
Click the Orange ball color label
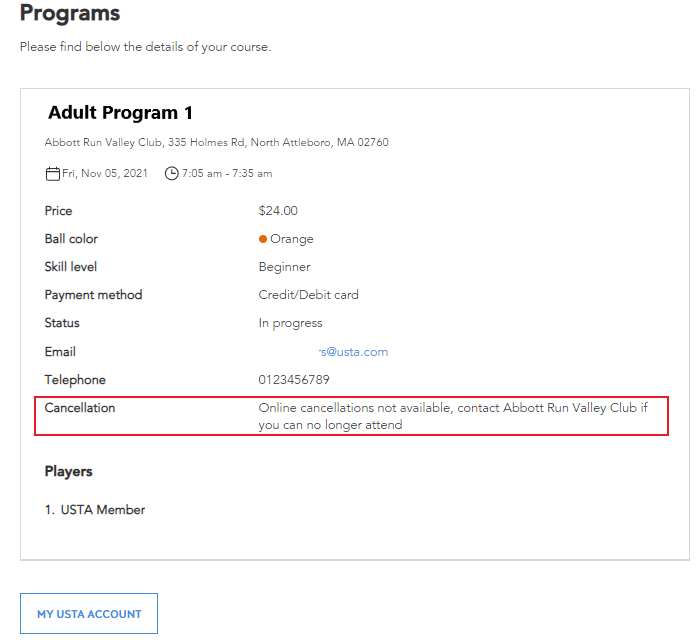click(x=292, y=239)
